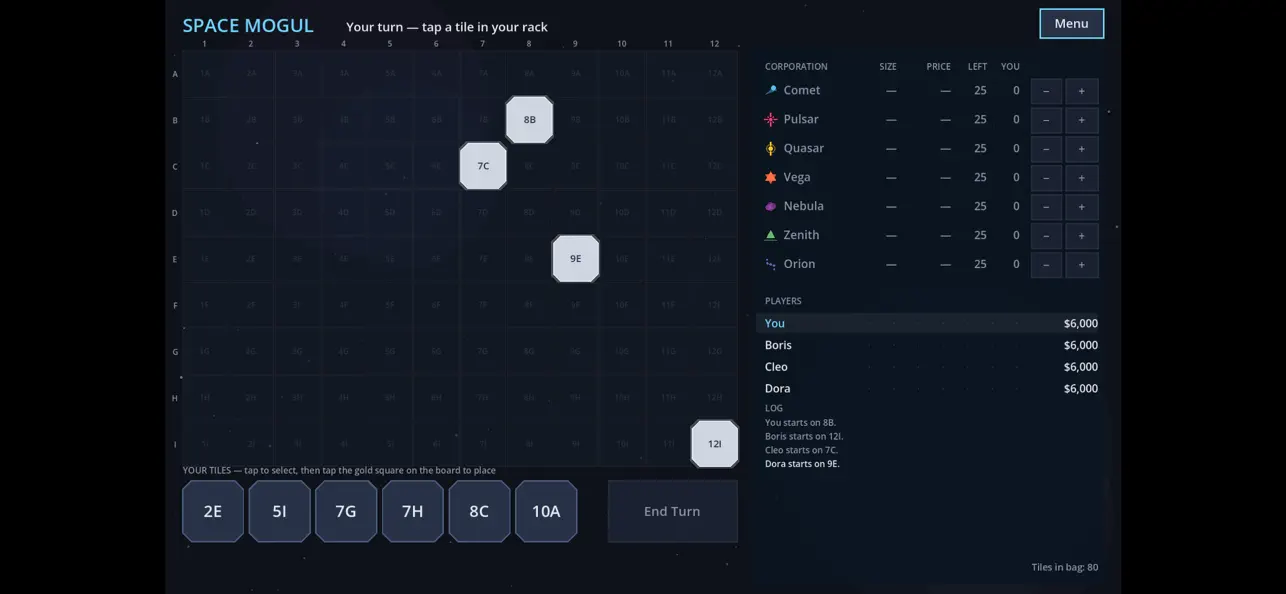The image size is (1286, 594).
Task: Click log entry 'Boris starts on 12I.'
Action: tap(804, 436)
